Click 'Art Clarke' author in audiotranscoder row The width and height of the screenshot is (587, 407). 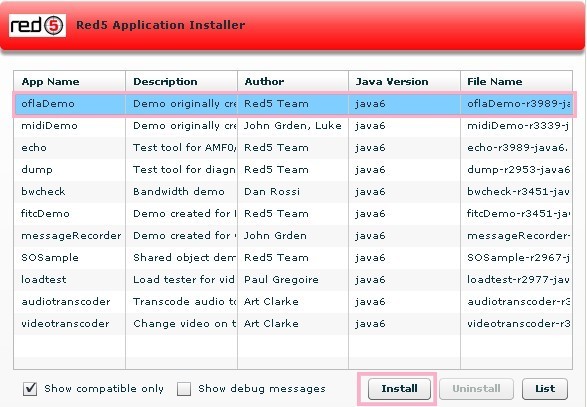point(293,302)
